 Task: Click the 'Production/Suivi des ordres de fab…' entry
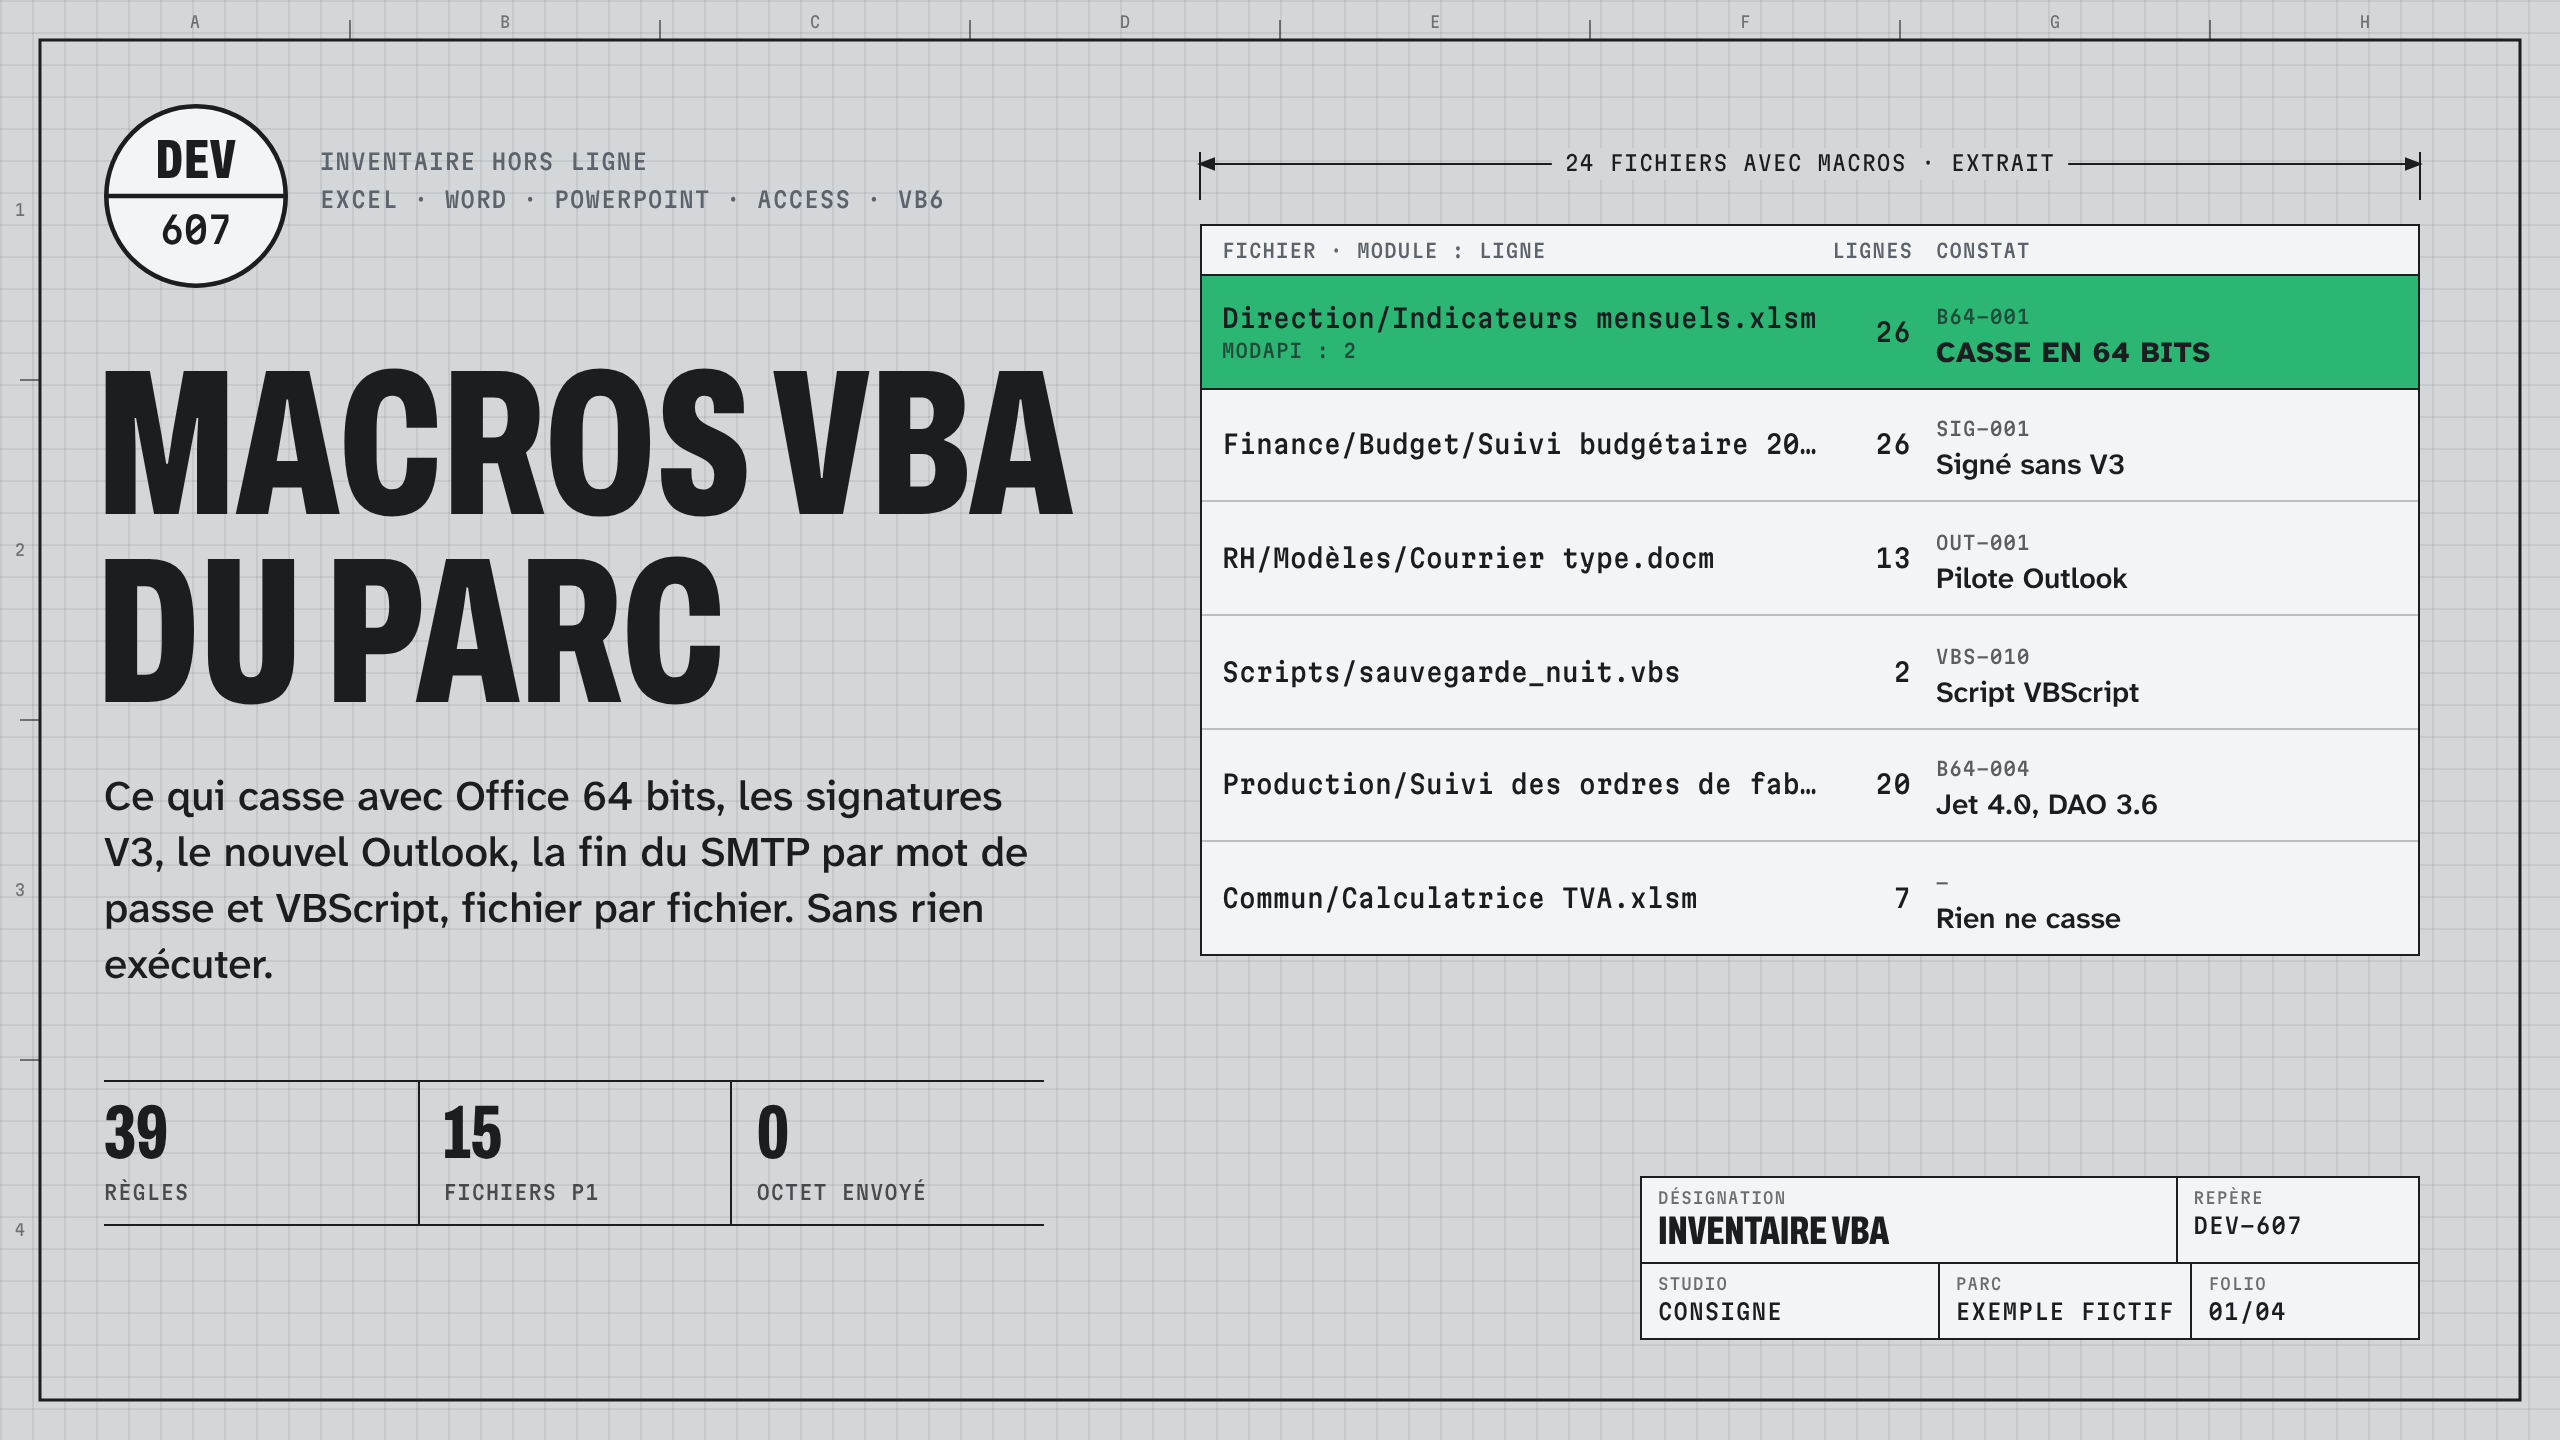pos(1519,785)
